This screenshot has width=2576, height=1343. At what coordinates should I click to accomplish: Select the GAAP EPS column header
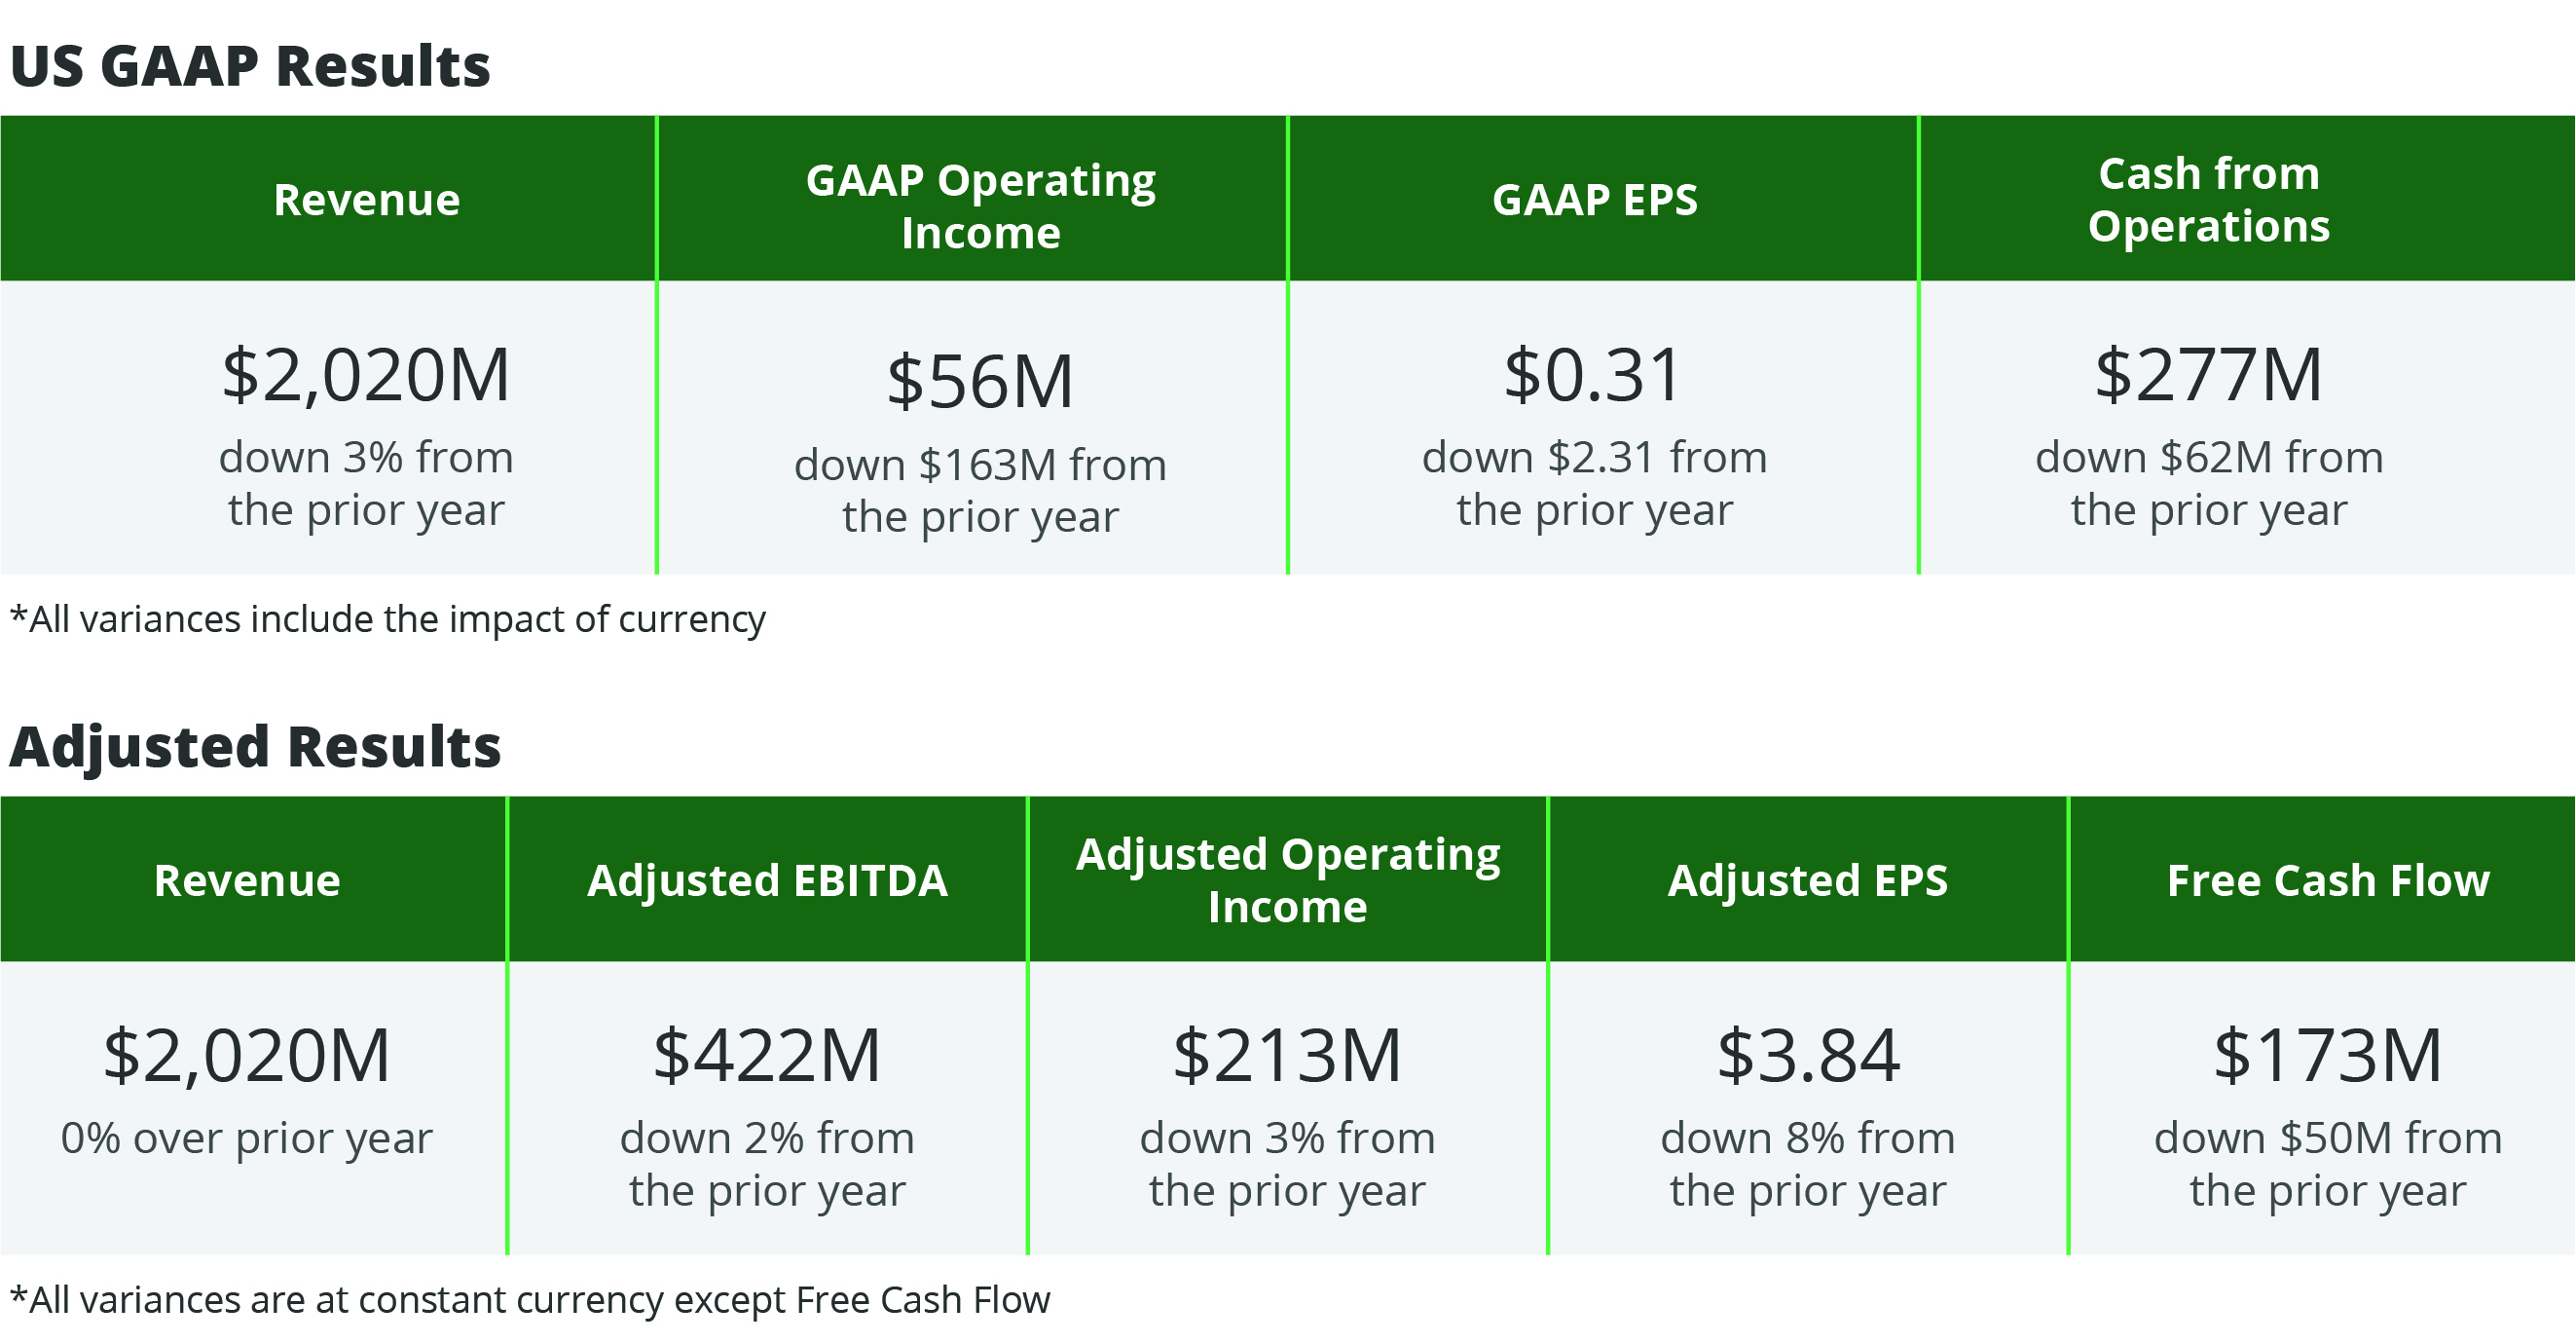pos(1594,200)
